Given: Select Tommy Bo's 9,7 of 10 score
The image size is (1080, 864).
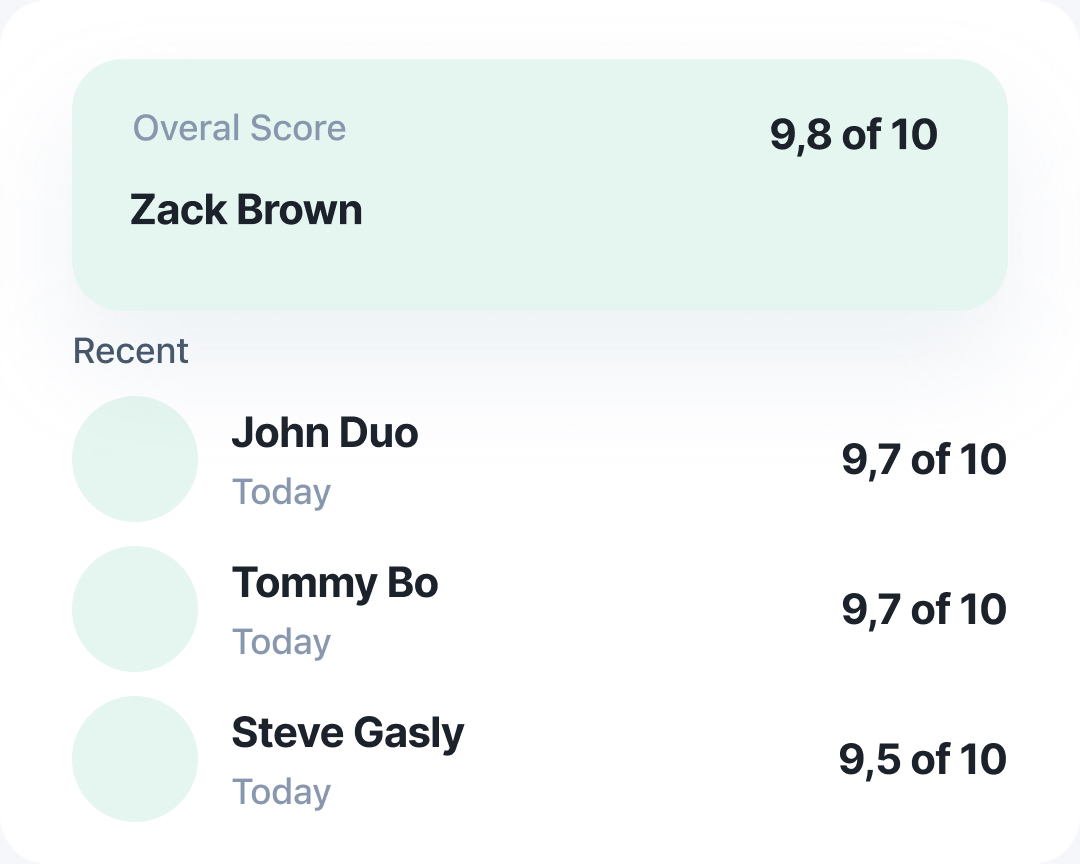Looking at the screenshot, I should pyautogui.click(x=924, y=610).
